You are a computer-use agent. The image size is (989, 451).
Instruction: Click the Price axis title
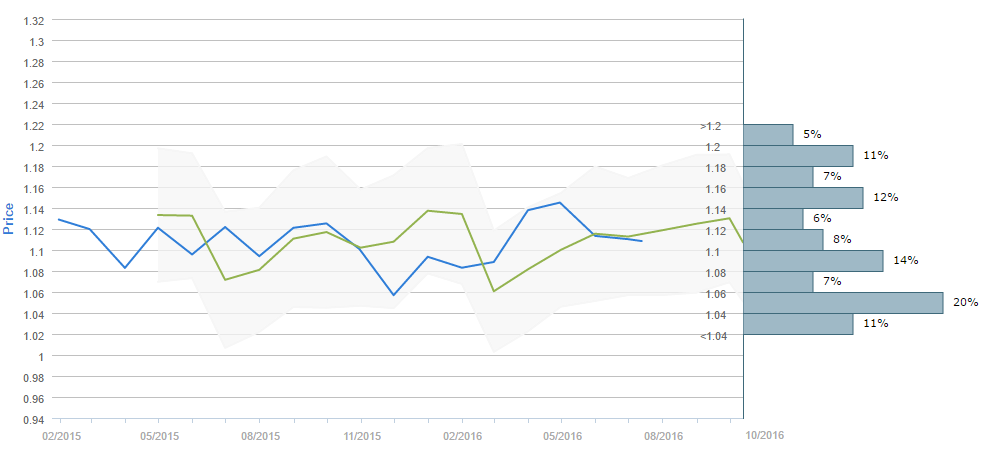click(x=9, y=218)
